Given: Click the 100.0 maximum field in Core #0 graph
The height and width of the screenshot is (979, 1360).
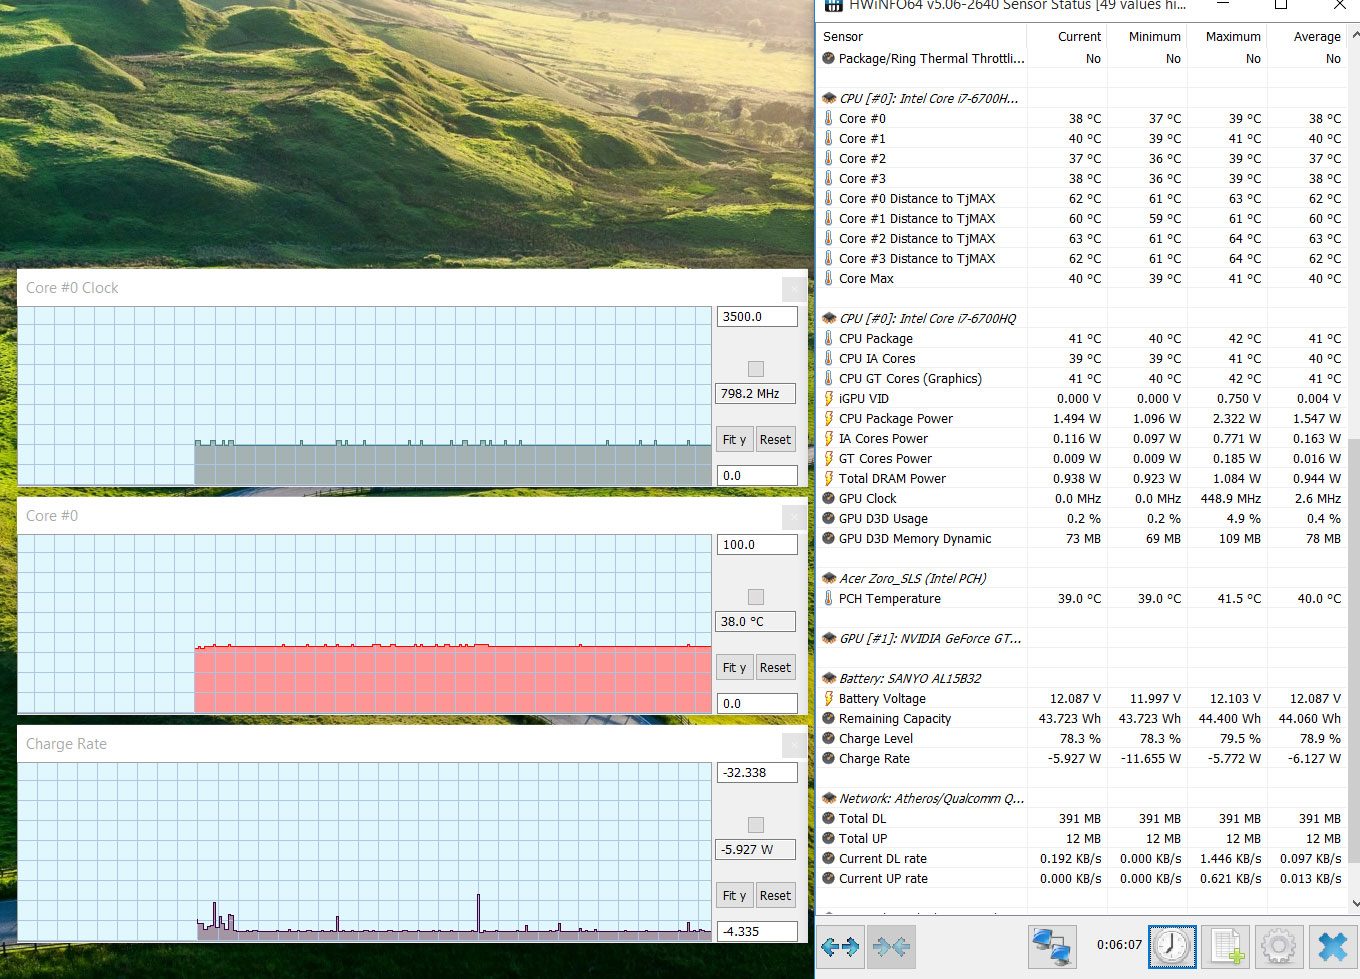Looking at the screenshot, I should click(757, 544).
